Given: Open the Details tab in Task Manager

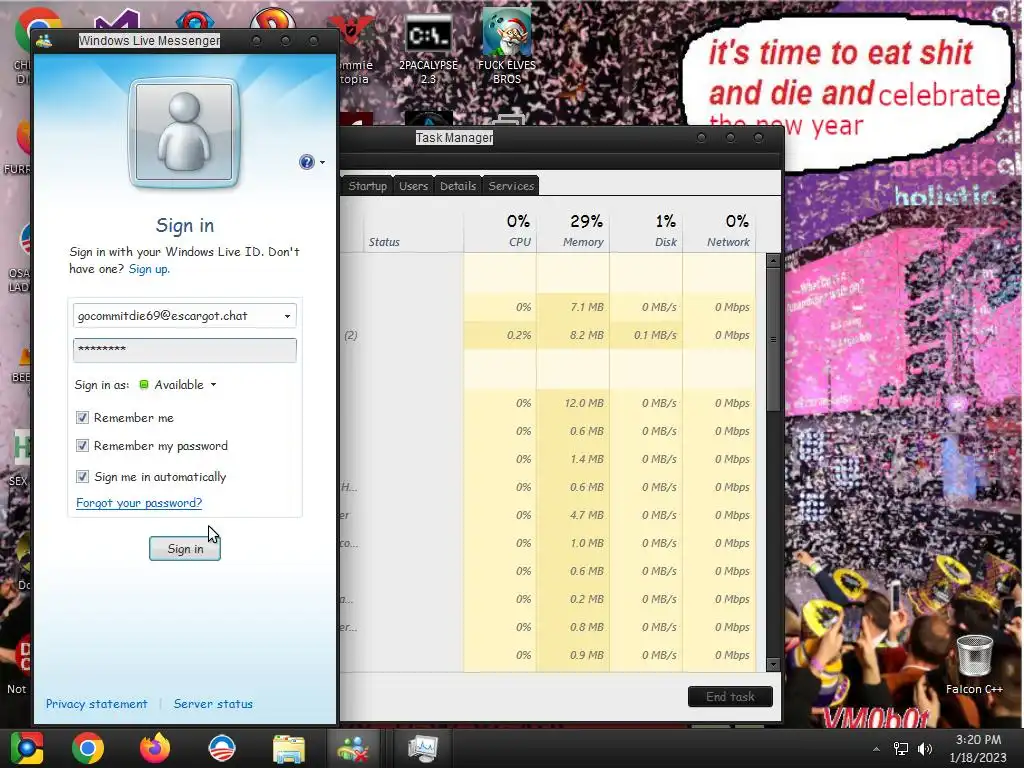Looking at the screenshot, I should click(x=458, y=185).
